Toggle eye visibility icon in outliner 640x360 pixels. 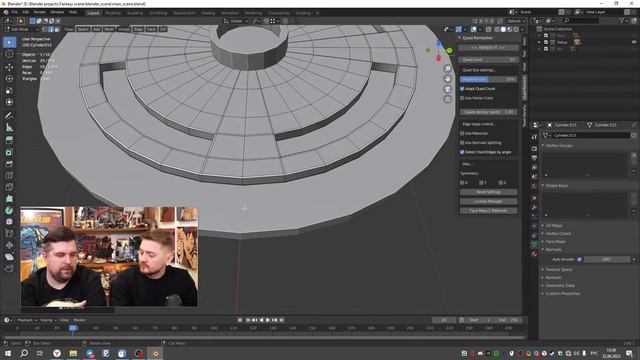click(634, 42)
